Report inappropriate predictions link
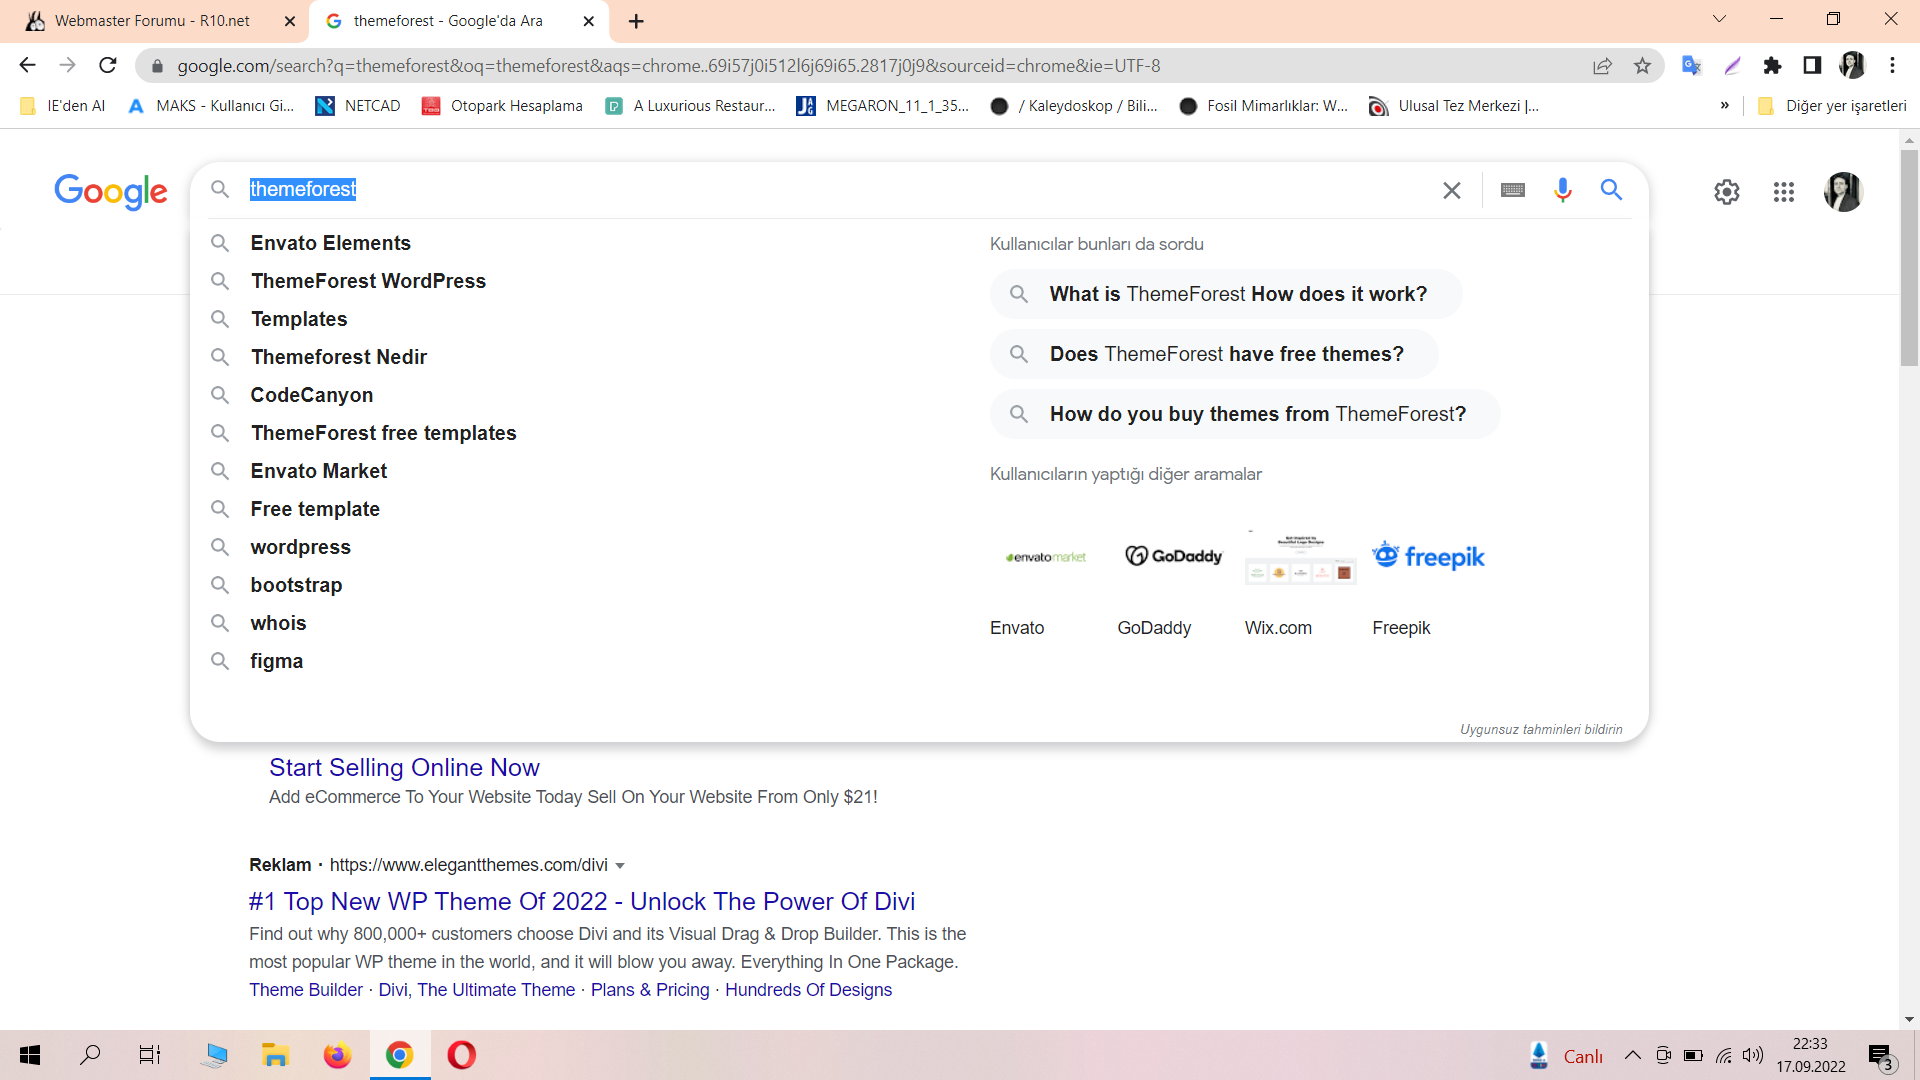Image resolution: width=1920 pixels, height=1080 pixels. [1541, 730]
